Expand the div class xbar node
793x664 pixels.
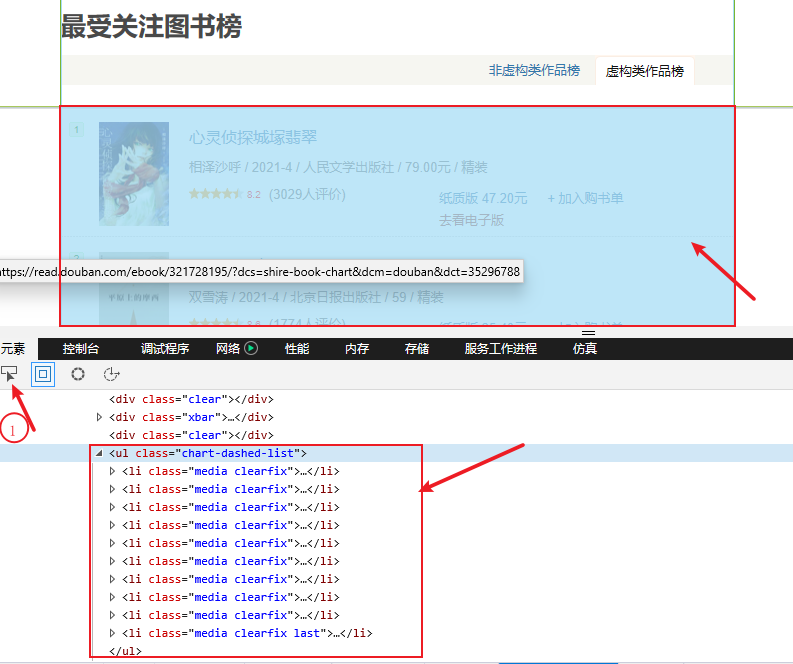point(99,417)
